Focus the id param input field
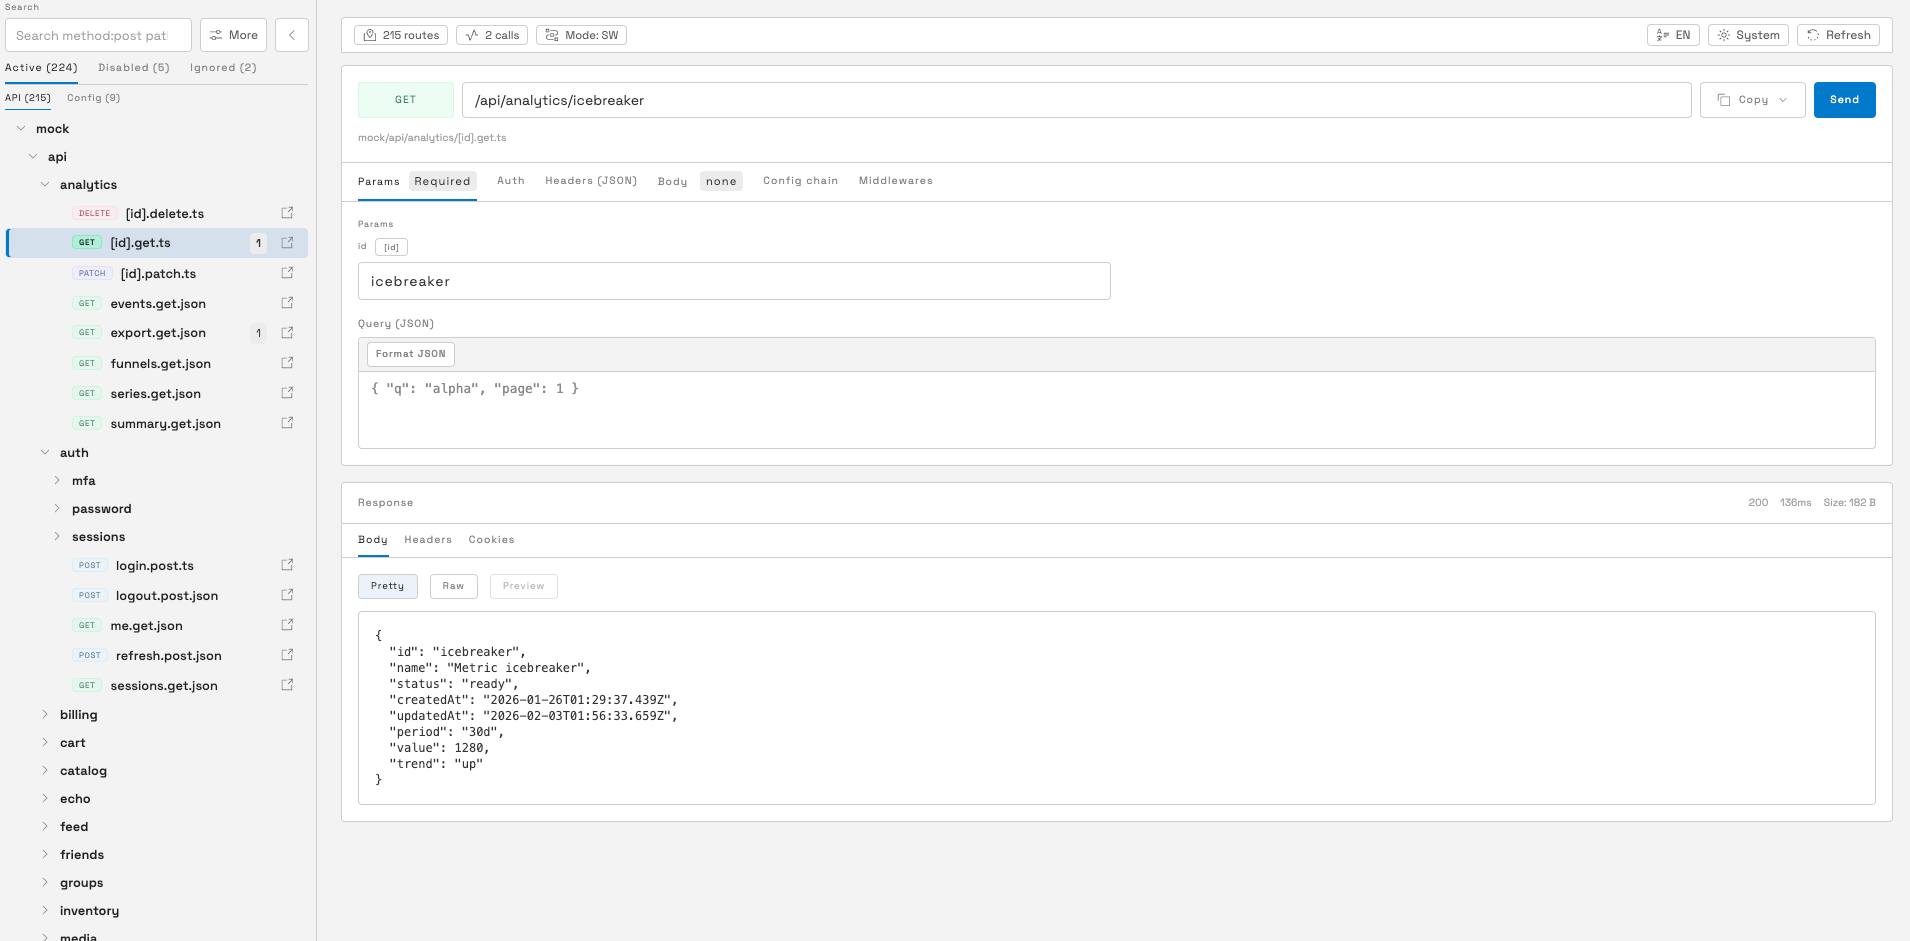Viewport: 1910px width, 941px height. (x=734, y=281)
